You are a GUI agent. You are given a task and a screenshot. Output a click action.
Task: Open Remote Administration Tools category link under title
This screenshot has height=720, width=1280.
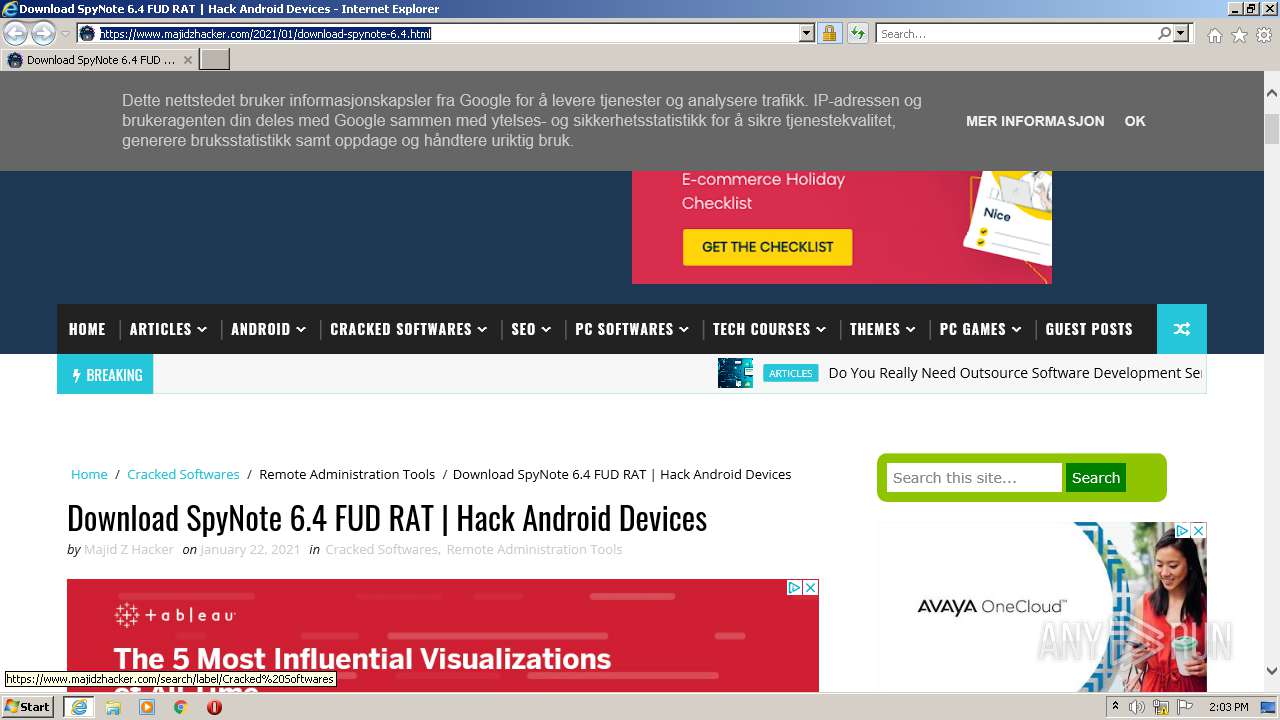(x=534, y=549)
